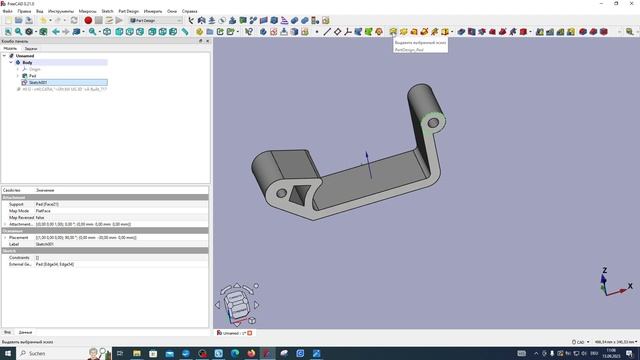Click the Execute macro play icon
This screenshot has height=360, width=640.
click(x=119, y=20)
